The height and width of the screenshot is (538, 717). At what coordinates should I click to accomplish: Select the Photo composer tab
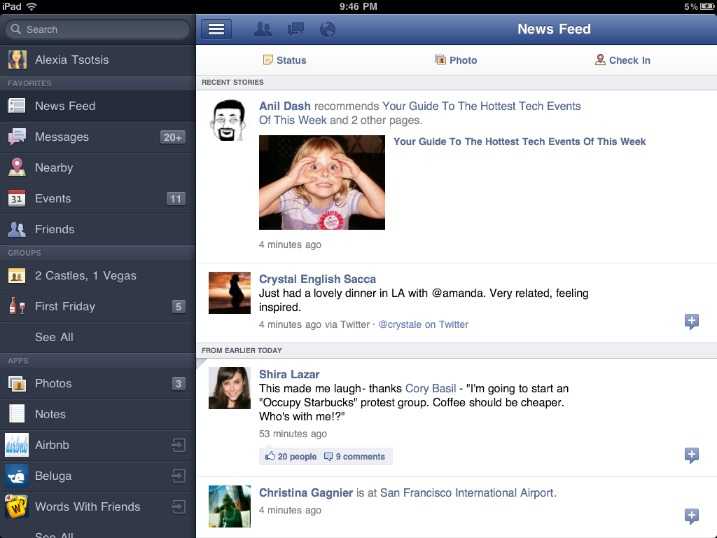tap(456, 60)
